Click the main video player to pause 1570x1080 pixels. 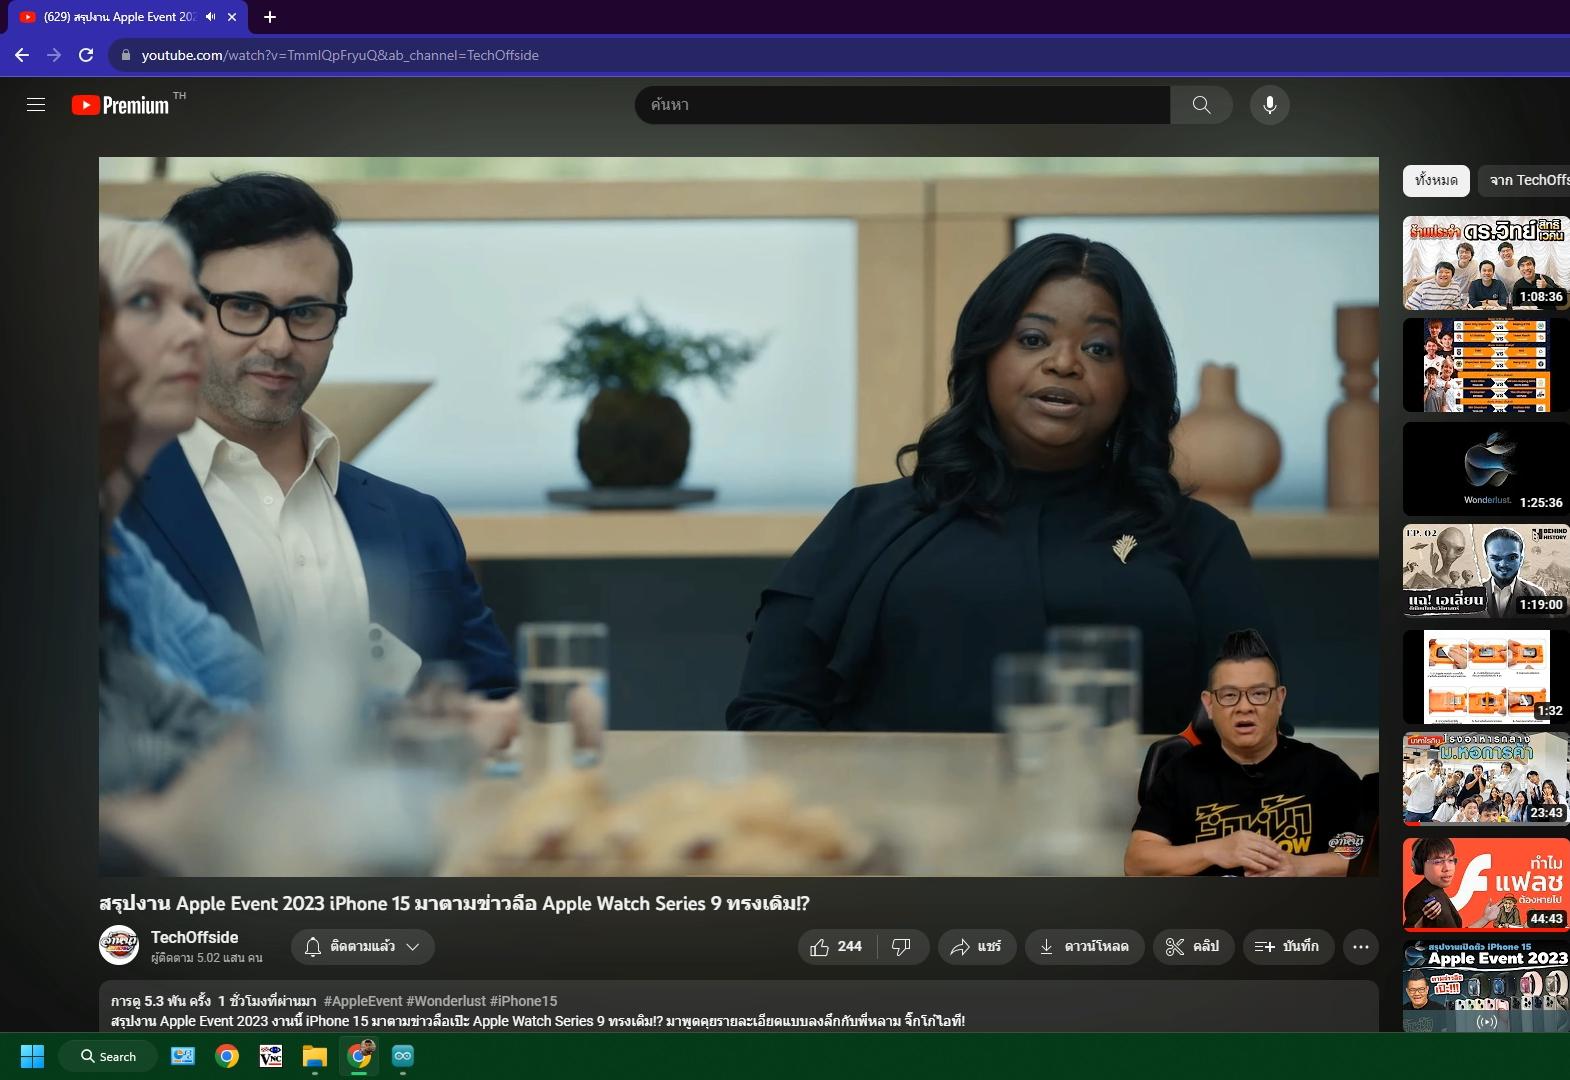(x=738, y=517)
